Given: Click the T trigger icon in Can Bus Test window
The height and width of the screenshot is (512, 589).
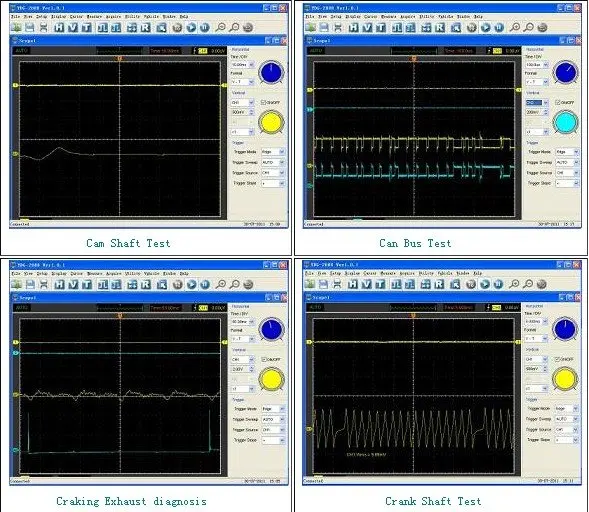Looking at the screenshot, I should (381, 27).
